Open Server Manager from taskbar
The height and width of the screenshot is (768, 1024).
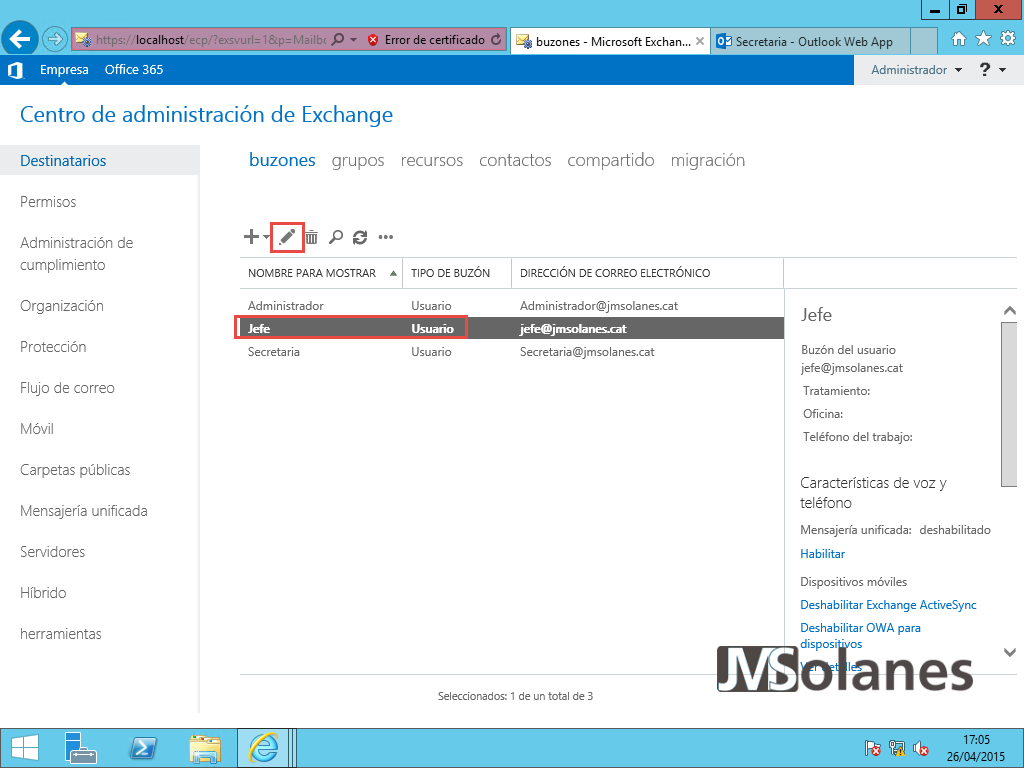80,748
